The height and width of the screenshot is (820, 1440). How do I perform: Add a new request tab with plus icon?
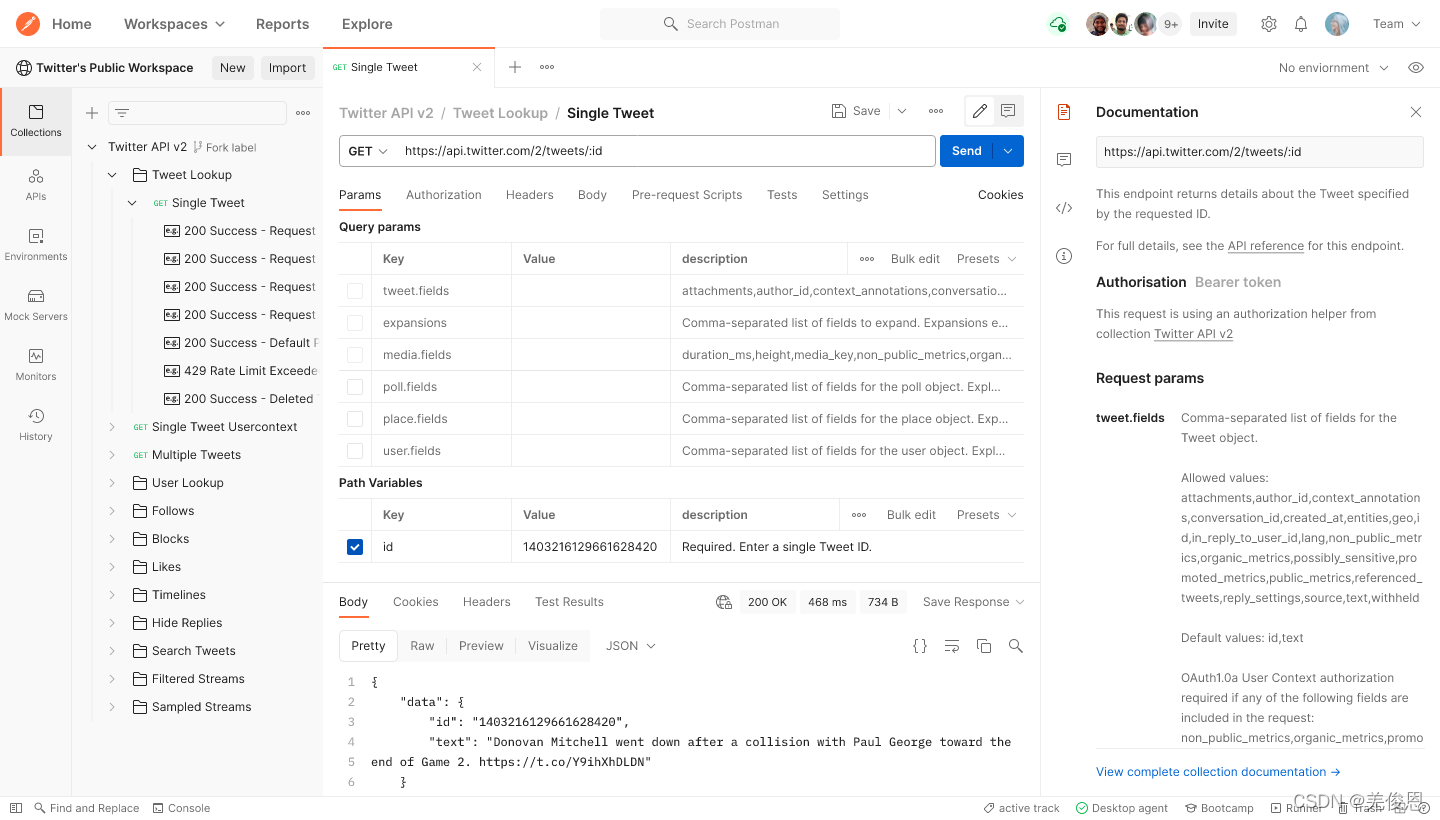click(515, 67)
